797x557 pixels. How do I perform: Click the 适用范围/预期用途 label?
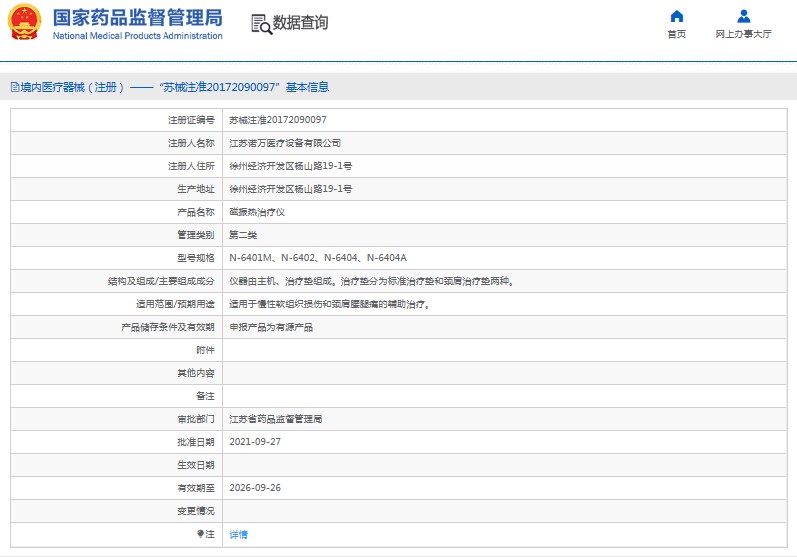[175, 304]
